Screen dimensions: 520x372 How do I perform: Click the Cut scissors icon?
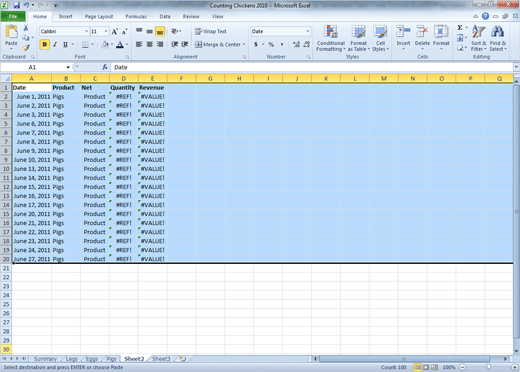(26, 28)
